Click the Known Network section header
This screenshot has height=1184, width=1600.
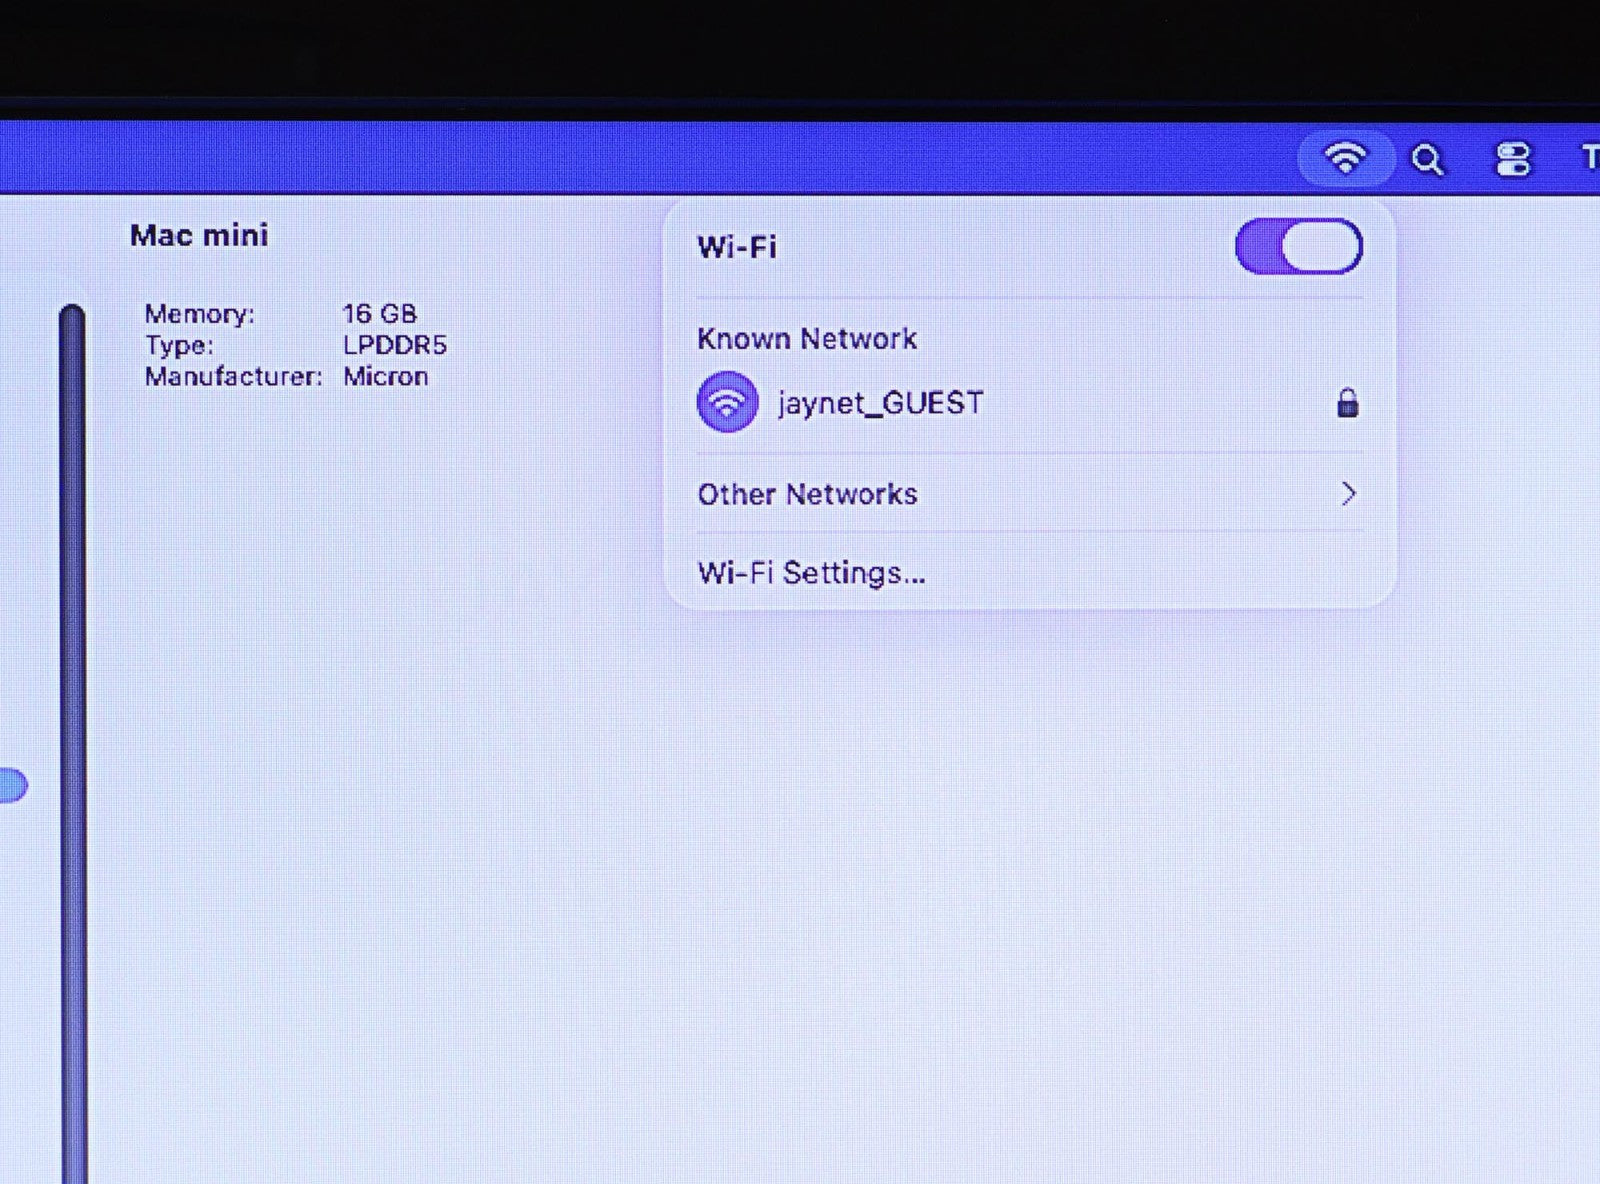(x=806, y=339)
